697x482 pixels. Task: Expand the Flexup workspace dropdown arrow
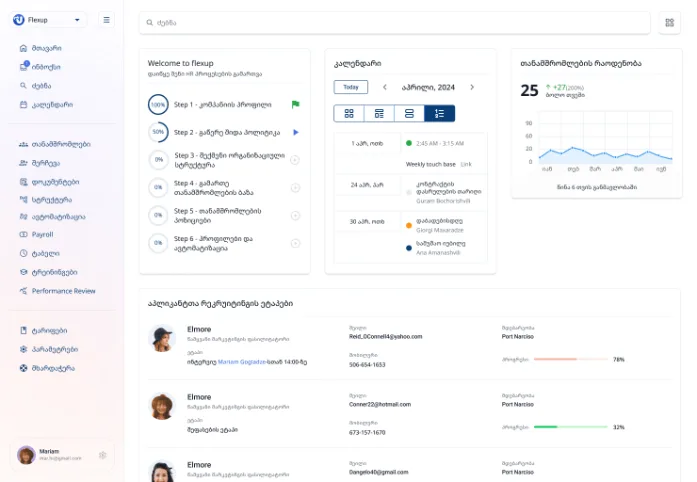pyautogui.click(x=77, y=20)
